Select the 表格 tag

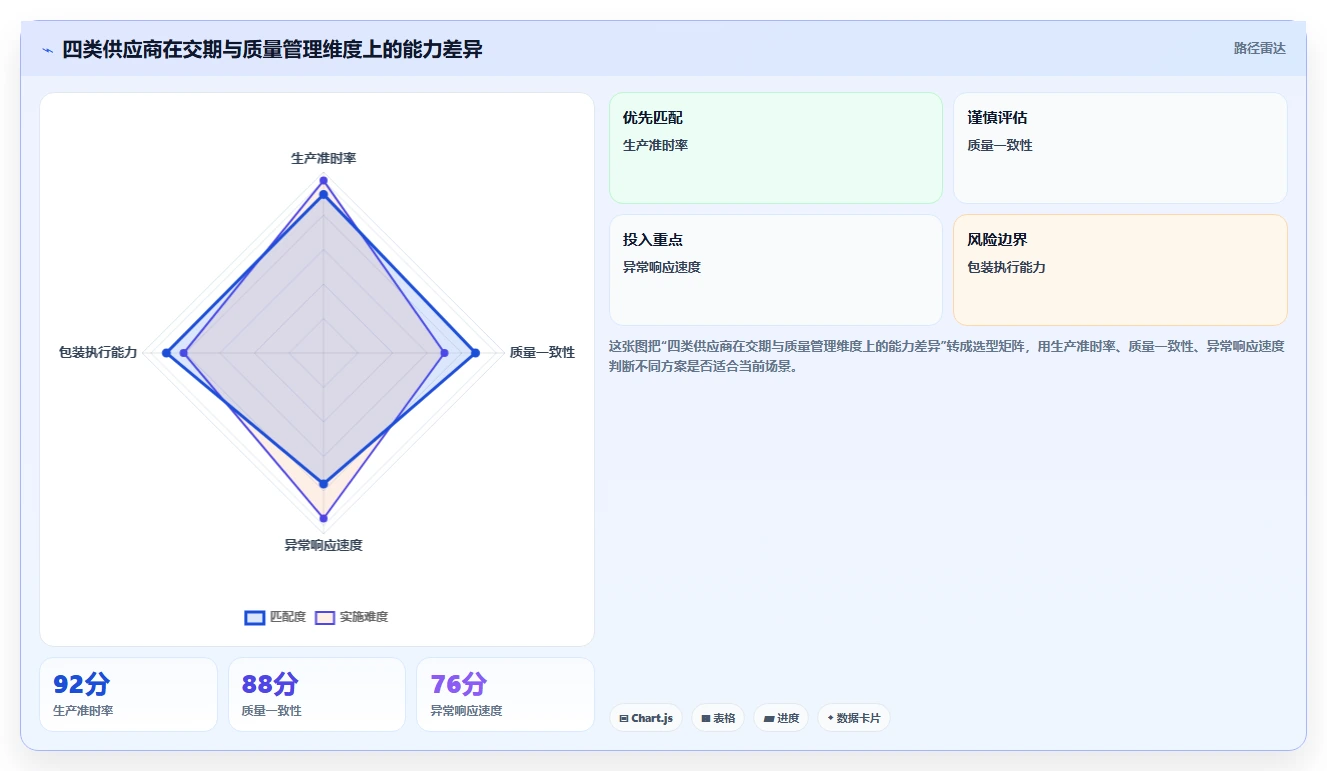[718, 718]
